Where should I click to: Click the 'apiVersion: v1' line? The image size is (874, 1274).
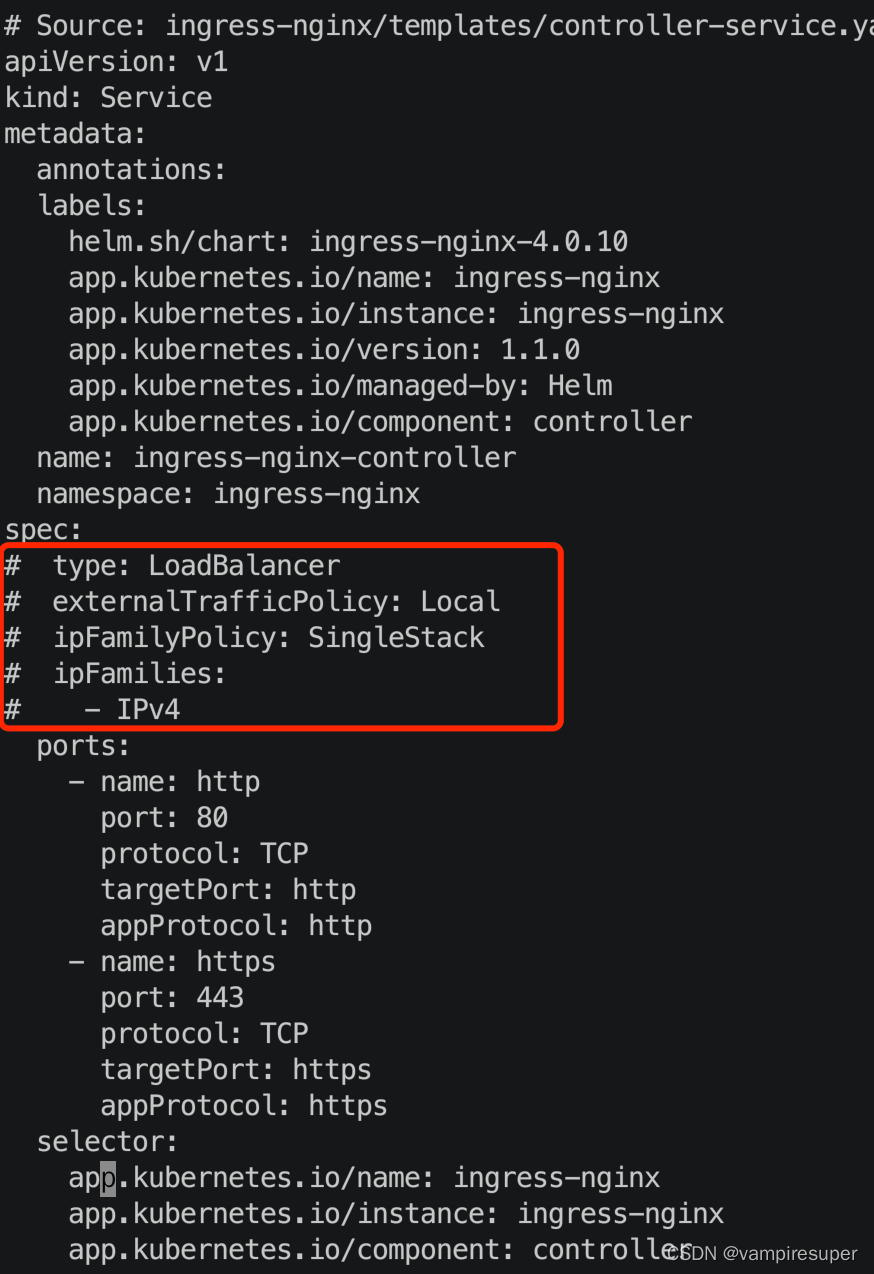point(116,62)
